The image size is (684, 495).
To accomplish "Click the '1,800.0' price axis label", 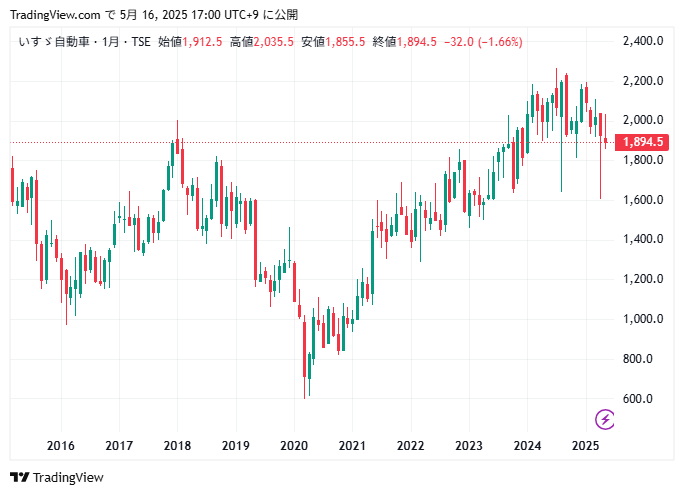I will [643, 160].
